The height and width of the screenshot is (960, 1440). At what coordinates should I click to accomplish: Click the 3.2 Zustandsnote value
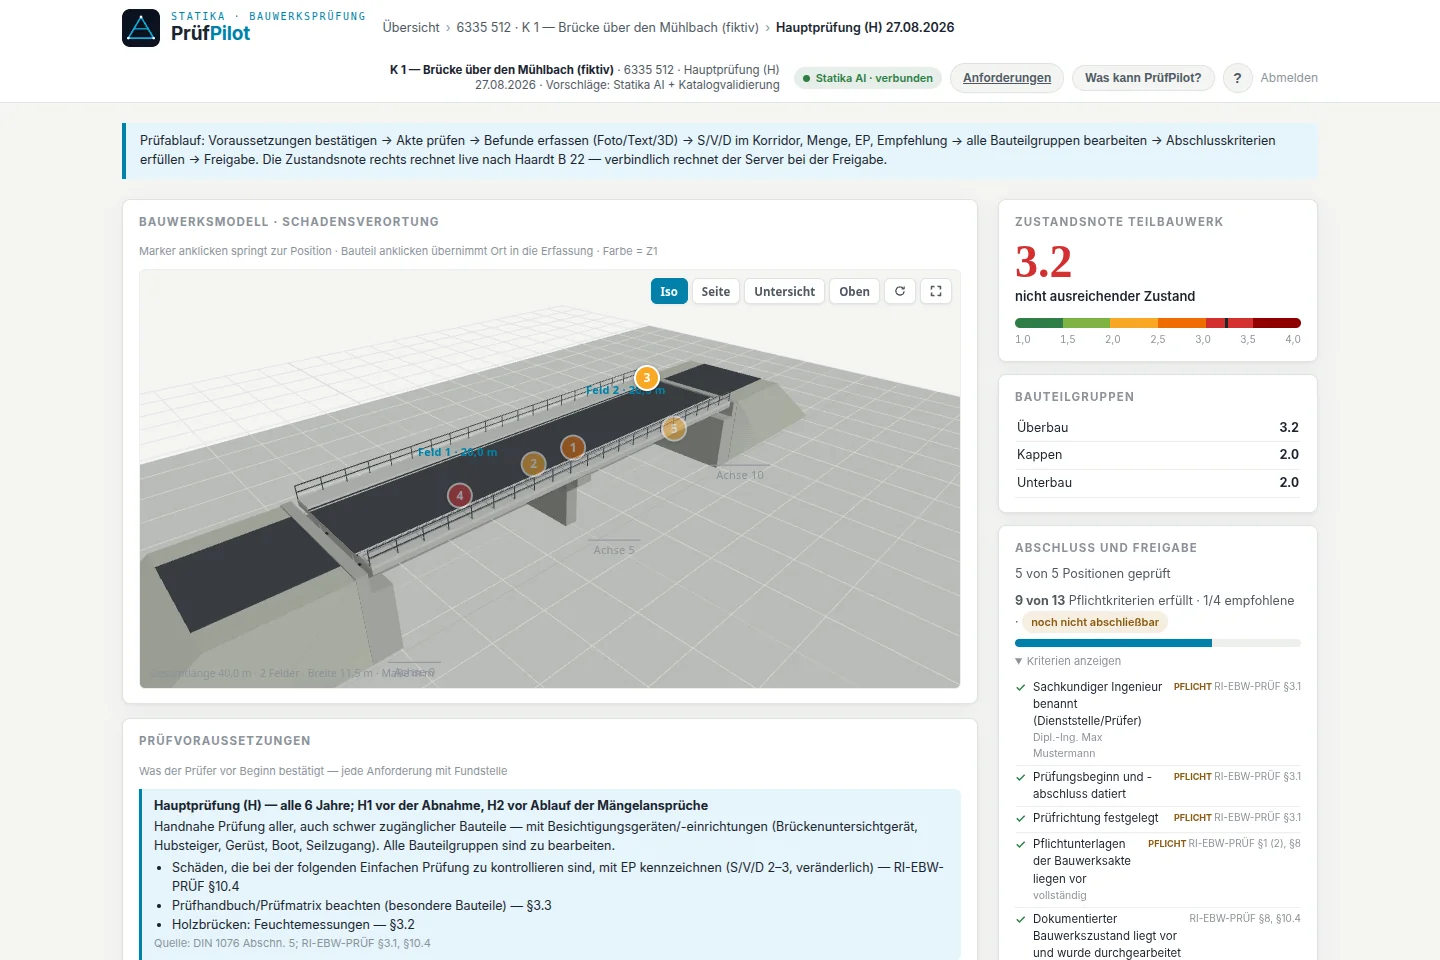coord(1043,262)
